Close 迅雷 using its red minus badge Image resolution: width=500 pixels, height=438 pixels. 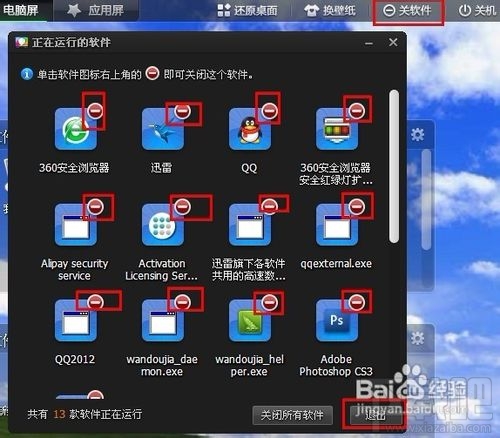183,111
